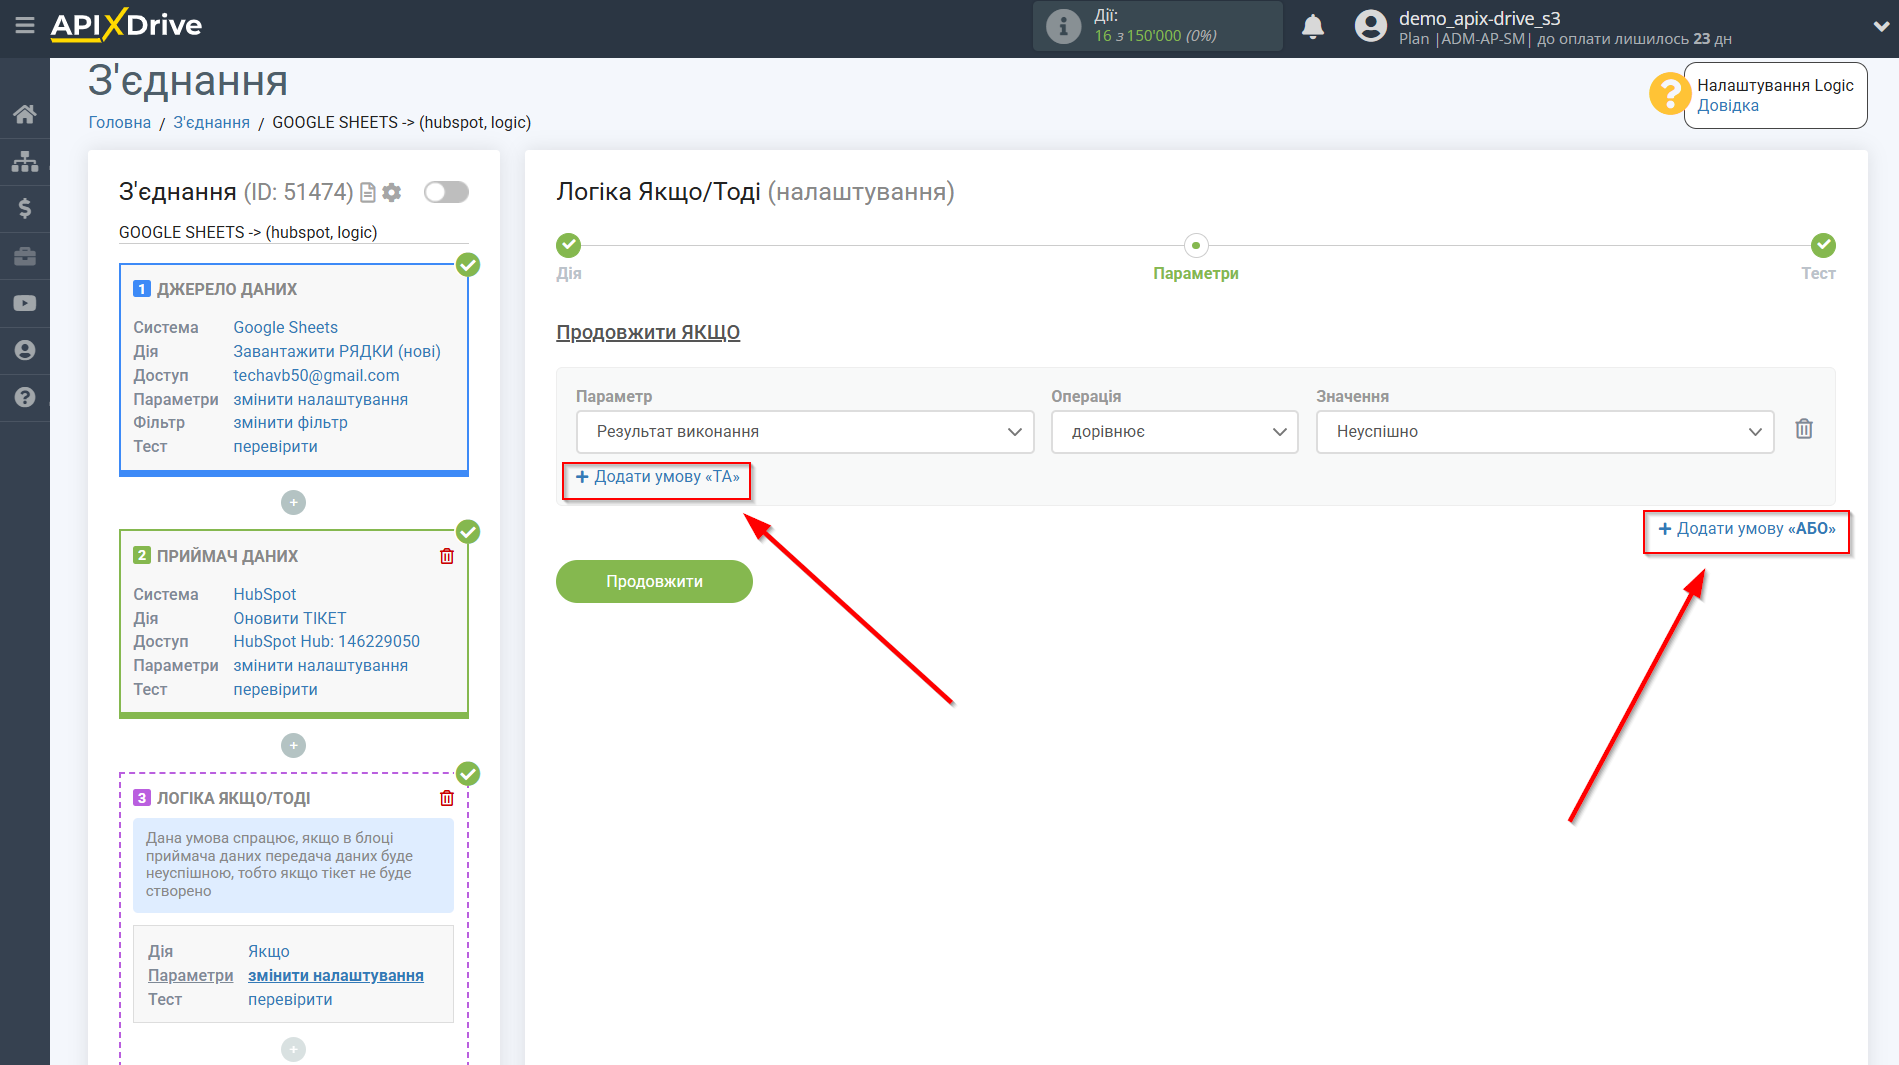This screenshot has height=1065, width=1899.
Task: Click змінити фільтр link
Action: point(290,422)
